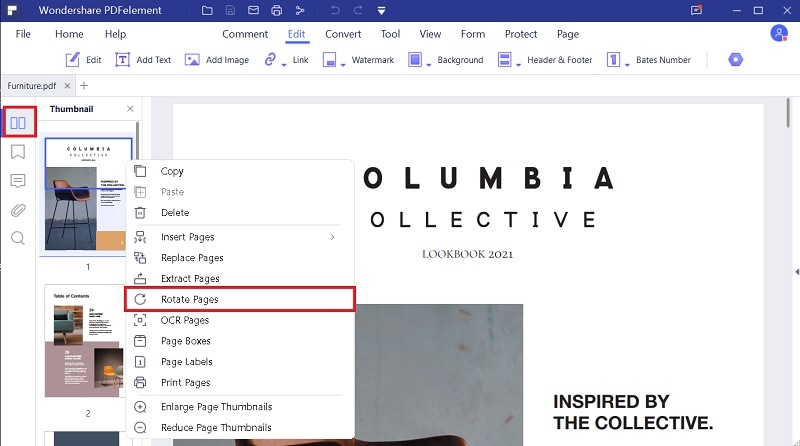Expand the Header & Footer dropdown arrow
This screenshot has height=446, width=800.
tap(518, 65)
